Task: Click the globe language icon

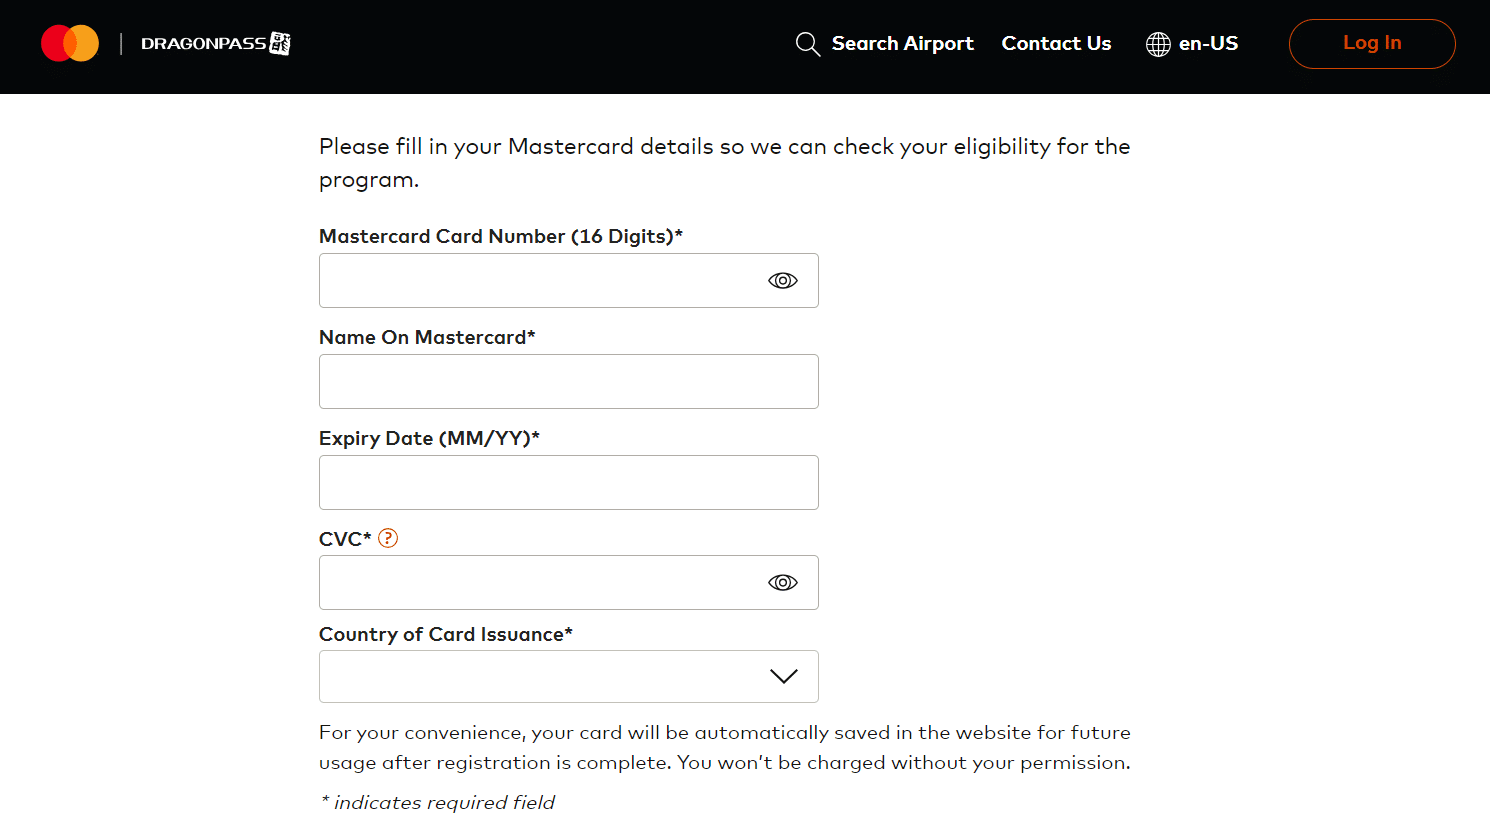Action: click(x=1158, y=44)
